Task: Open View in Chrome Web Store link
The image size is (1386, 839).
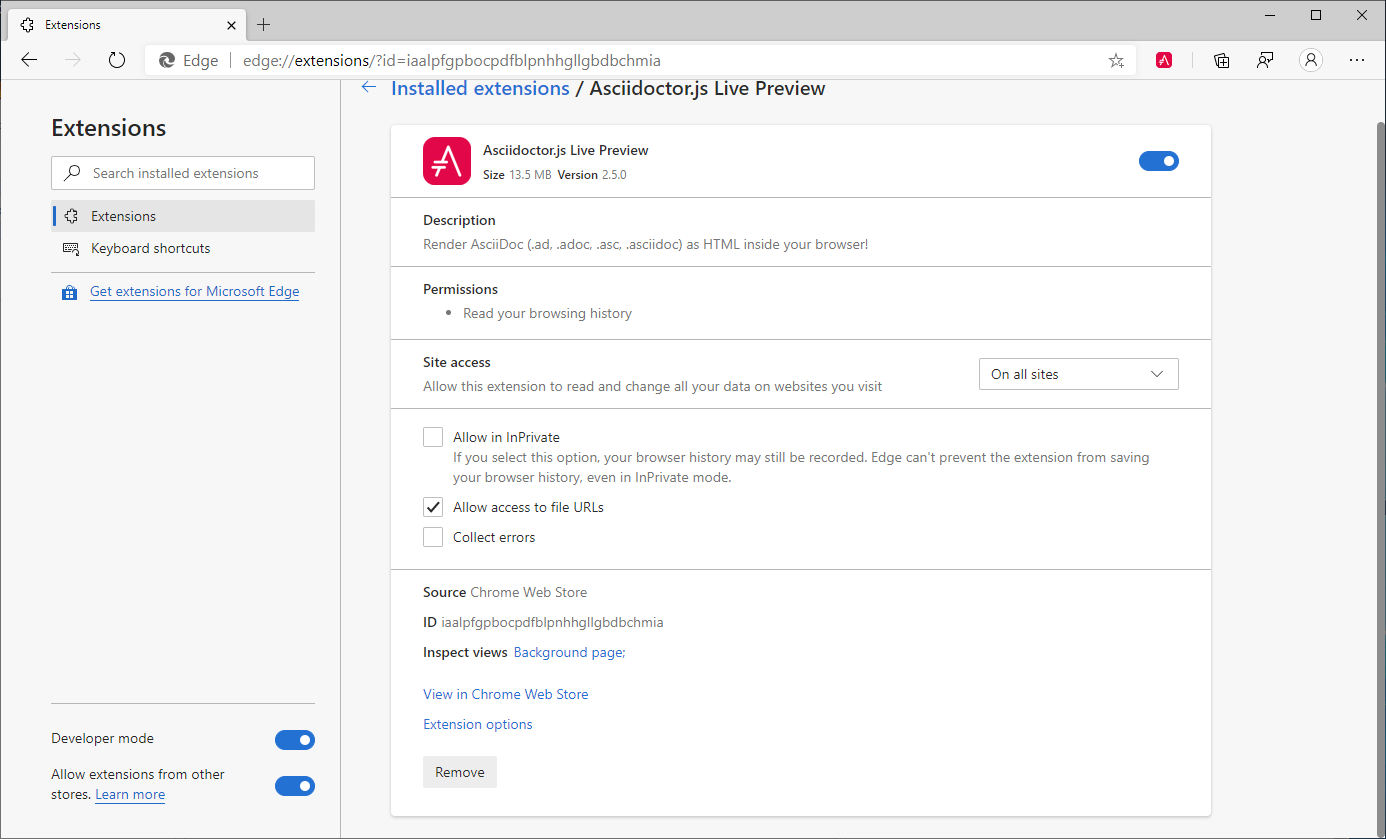Action: click(x=505, y=693)
